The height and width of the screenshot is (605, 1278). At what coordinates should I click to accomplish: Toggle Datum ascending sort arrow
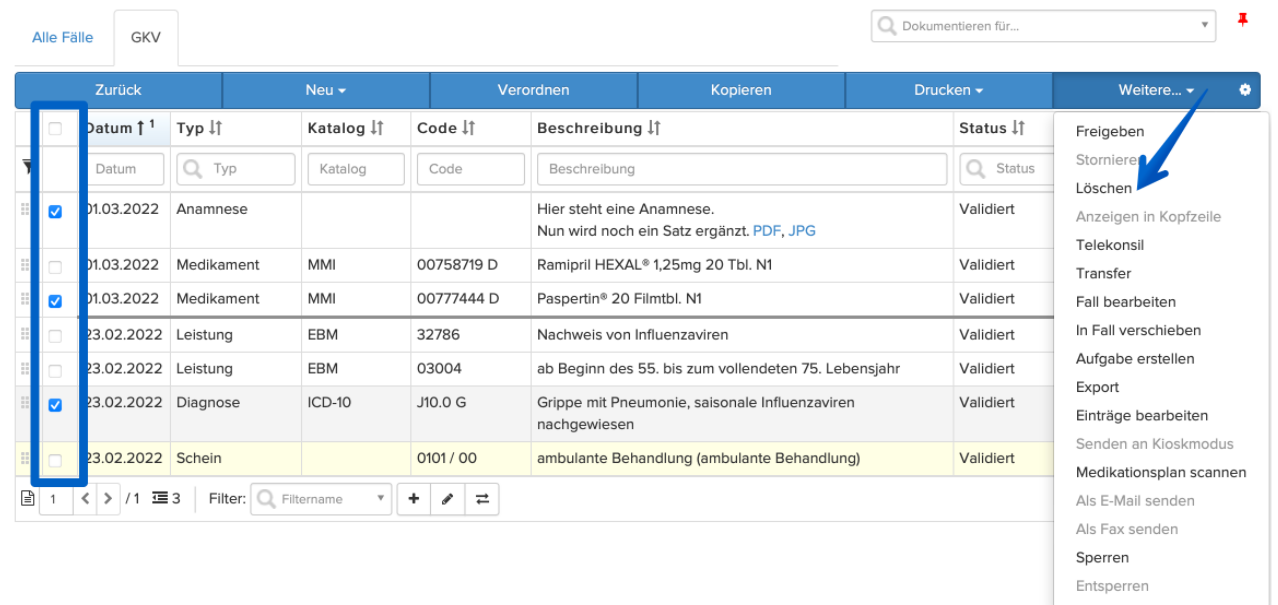coord(140,127)
